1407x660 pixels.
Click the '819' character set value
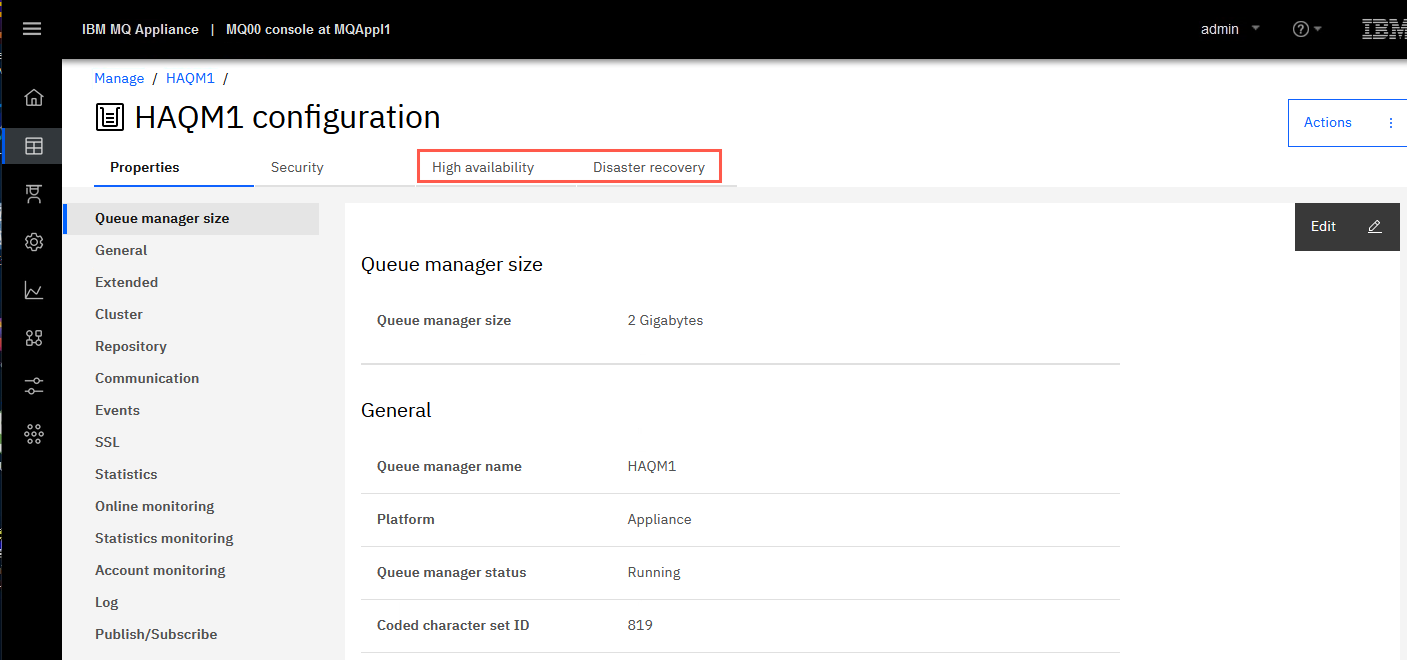coord(640,625)
